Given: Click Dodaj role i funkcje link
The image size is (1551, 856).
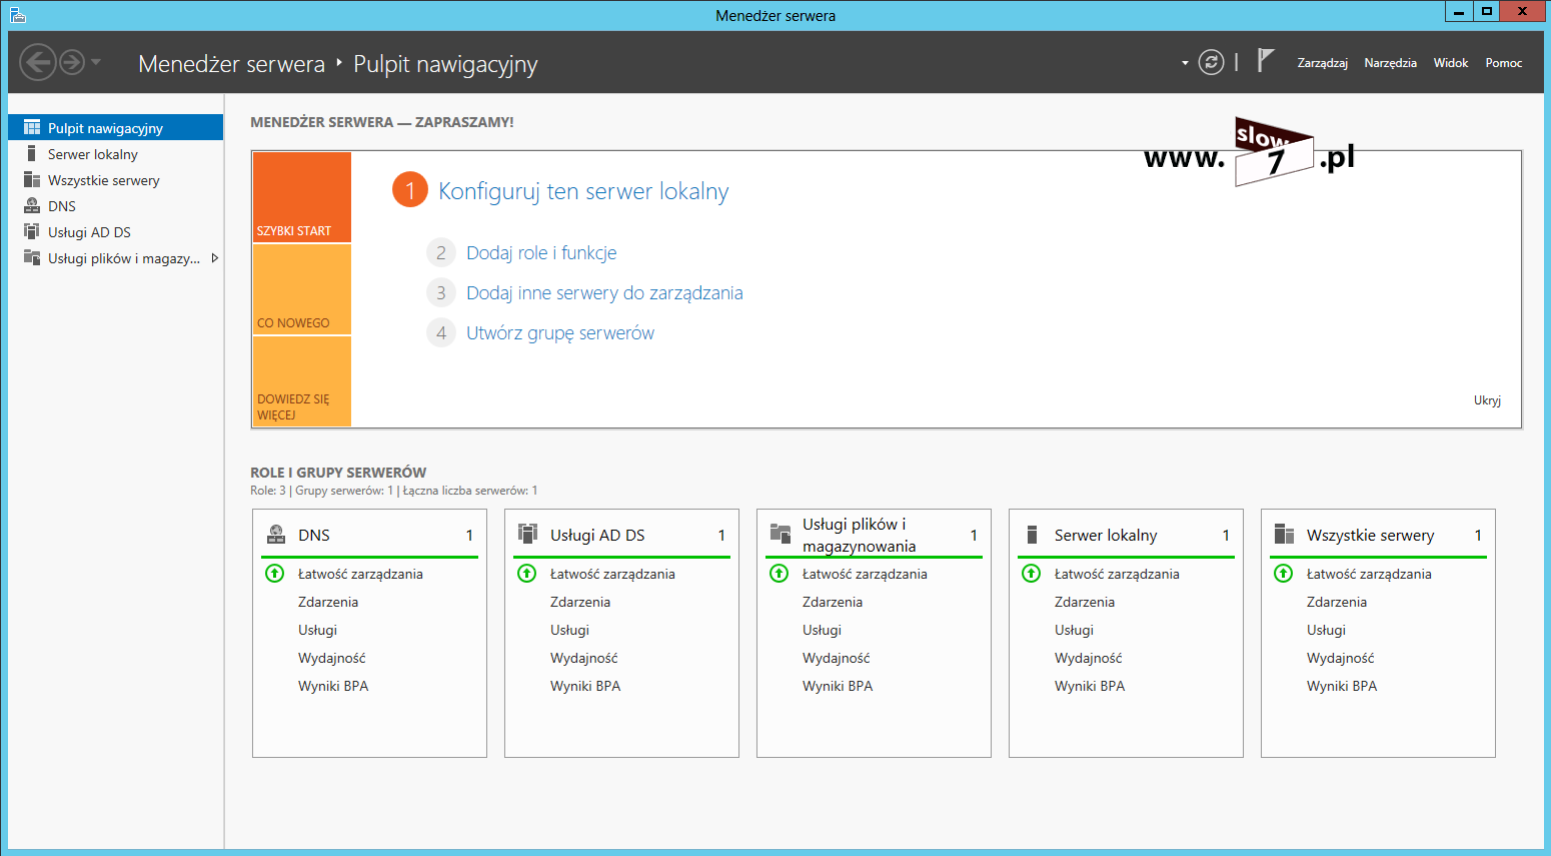Looking at the screenshot, I should tap(541, 253).
